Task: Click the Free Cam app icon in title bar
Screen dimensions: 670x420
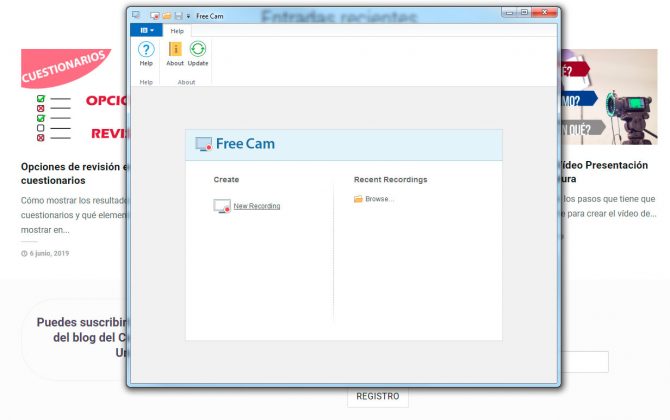Action: 136,15
